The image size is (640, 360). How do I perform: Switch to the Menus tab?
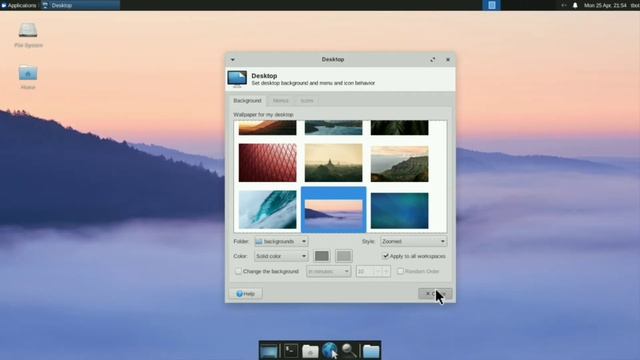pos(280,100)
